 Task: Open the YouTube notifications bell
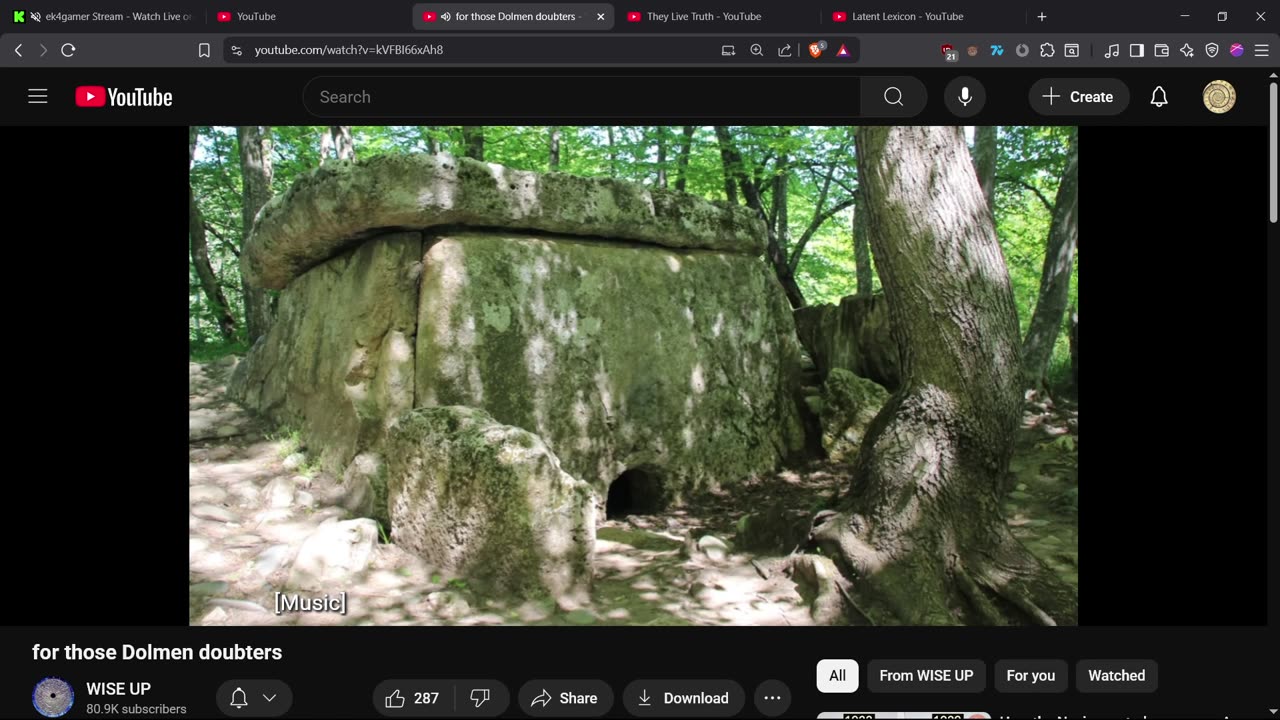(1159, 97)
